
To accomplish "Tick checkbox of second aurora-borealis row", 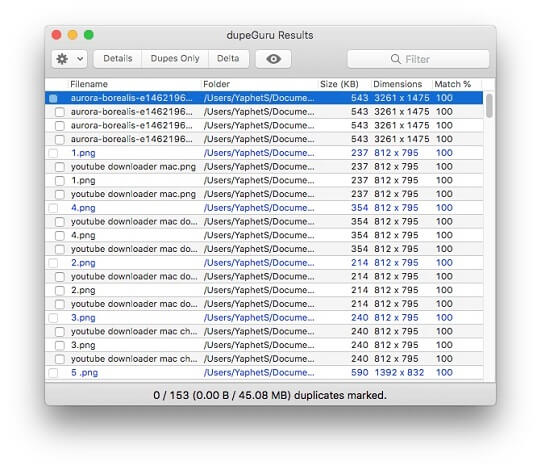I will (x=60, y=112).
